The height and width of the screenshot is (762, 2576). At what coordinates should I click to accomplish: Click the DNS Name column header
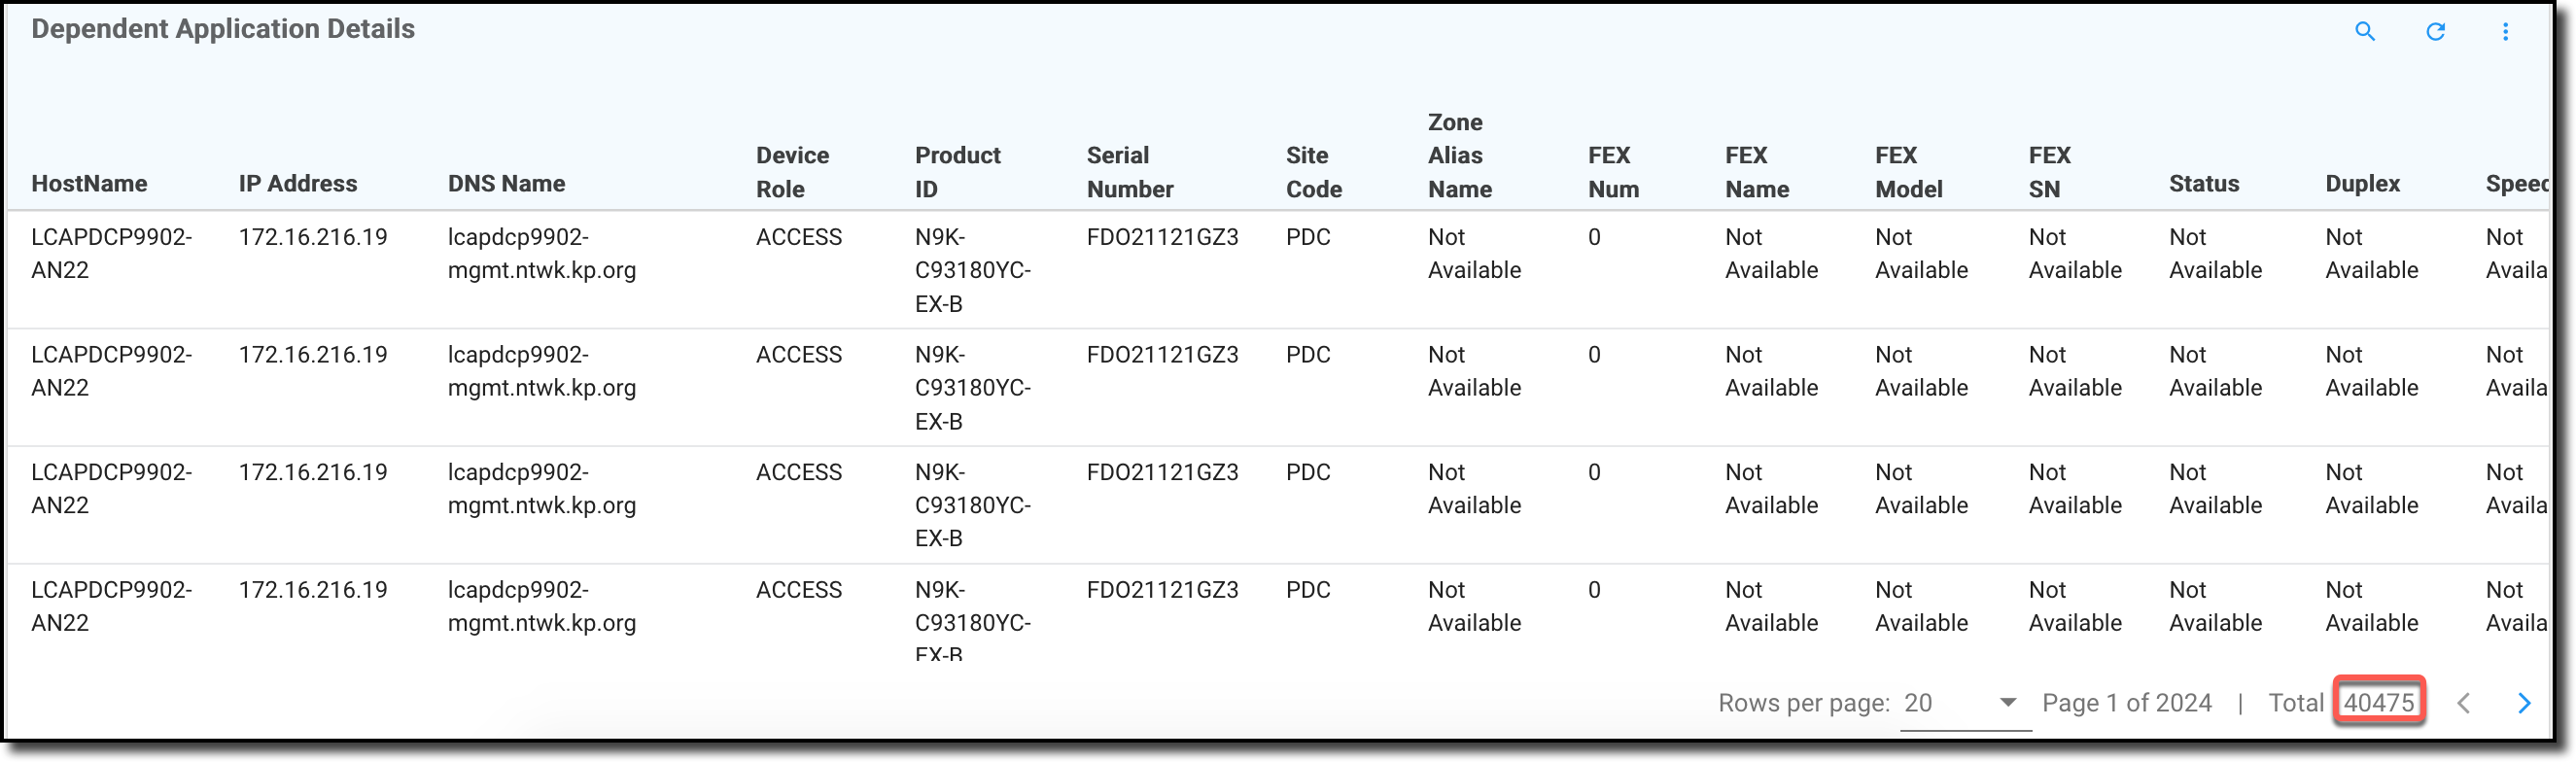tap(506, 184)
